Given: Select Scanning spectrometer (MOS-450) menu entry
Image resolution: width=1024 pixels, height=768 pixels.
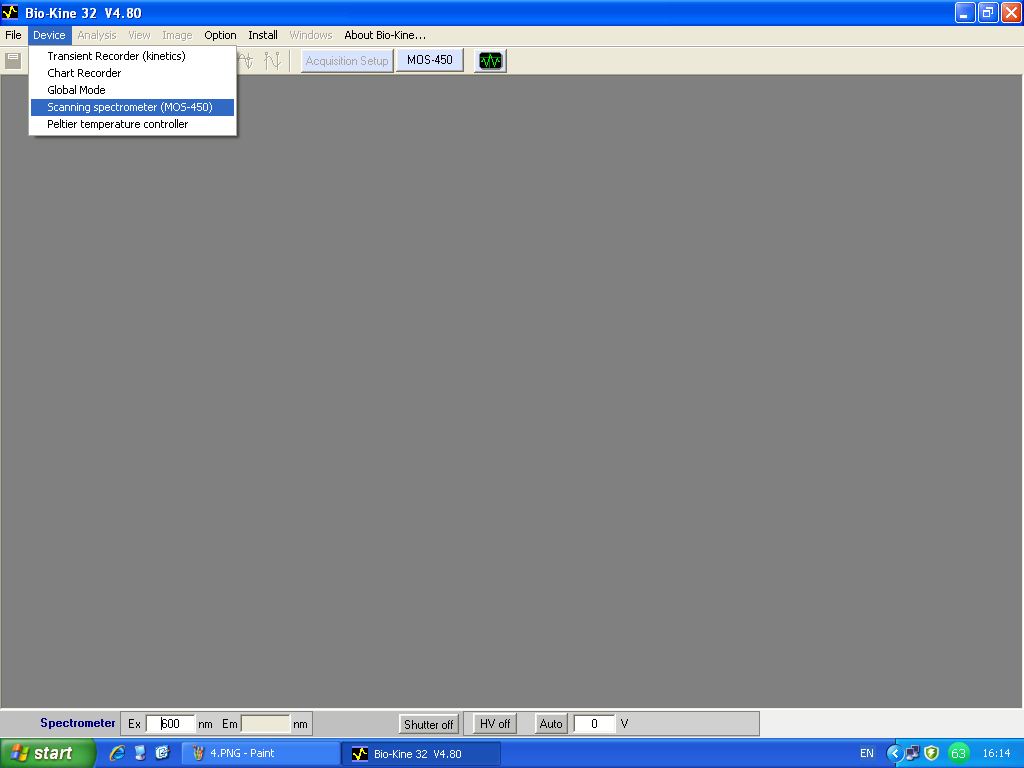Looking at the screenshot, I should click(130, 107).
